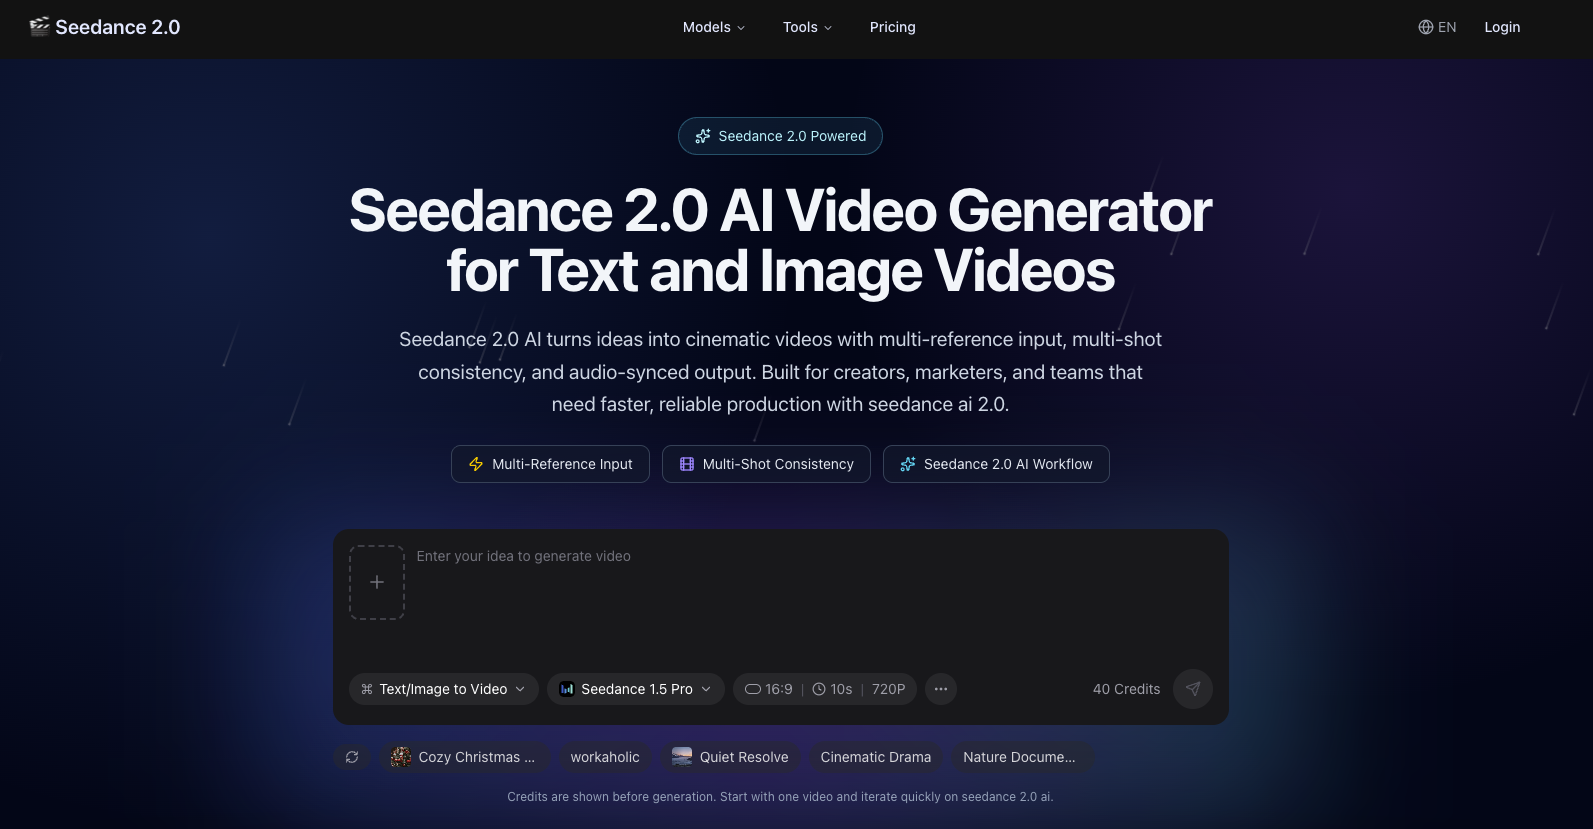Select the workaholic suggestion
The height and width of the screenshot is (829, 1593).
[x=605, y=757]
